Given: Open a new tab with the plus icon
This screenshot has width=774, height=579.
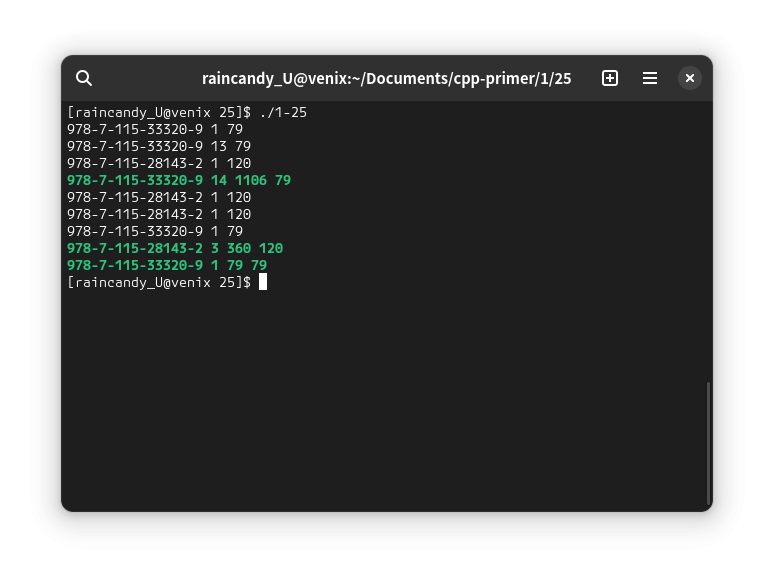Looking at the screenshot, I should (x=610, y=78).
